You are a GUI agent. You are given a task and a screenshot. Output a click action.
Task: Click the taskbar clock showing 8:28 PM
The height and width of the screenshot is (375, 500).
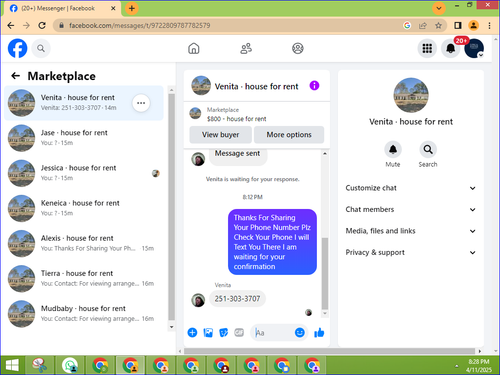coord(479,366)
